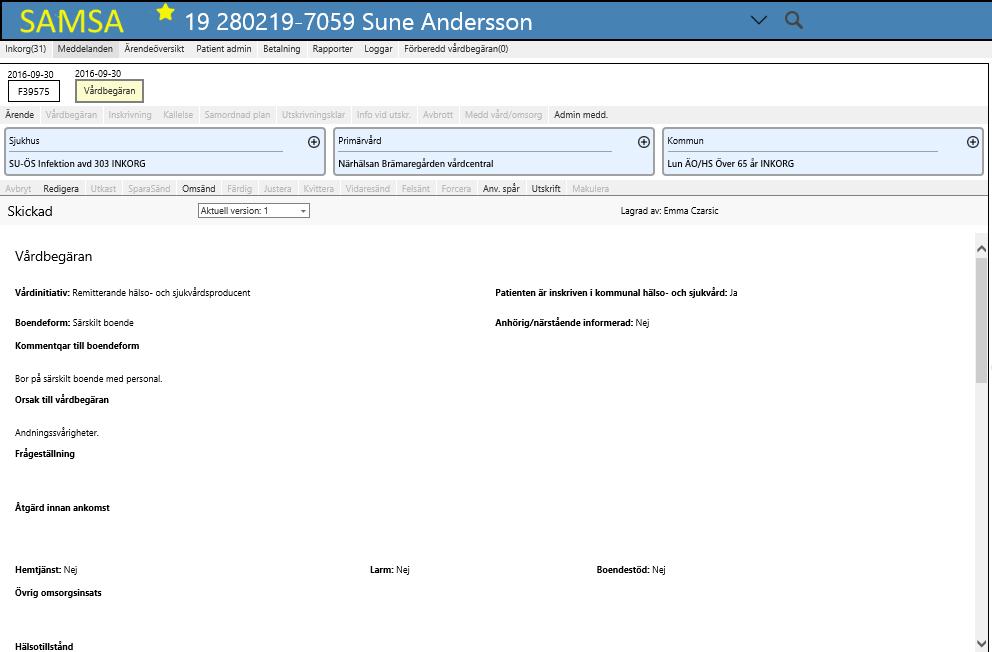Click the Vårdbegäran document heading
Viewport: 992px width, 652px height.
[x=54, y=256]
